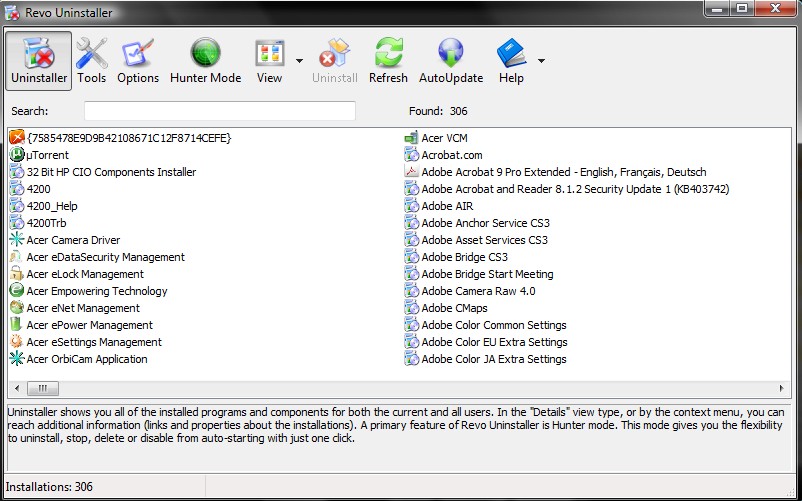Select Adobe Color Common Settings
Screen dimensions: 802x501
tap(485, 325)
